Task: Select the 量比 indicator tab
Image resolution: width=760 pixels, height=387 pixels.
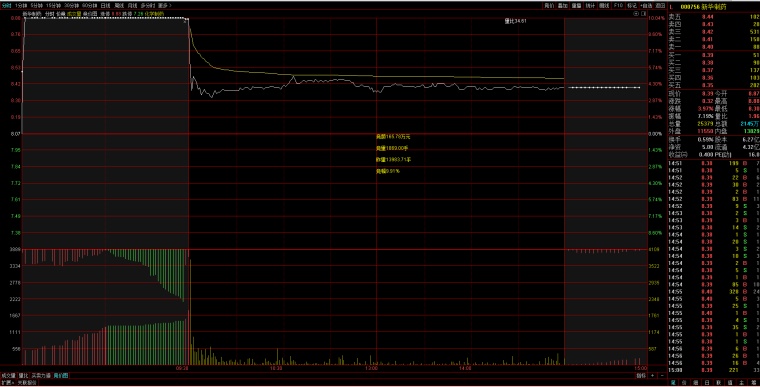Action: click(23, 375)
